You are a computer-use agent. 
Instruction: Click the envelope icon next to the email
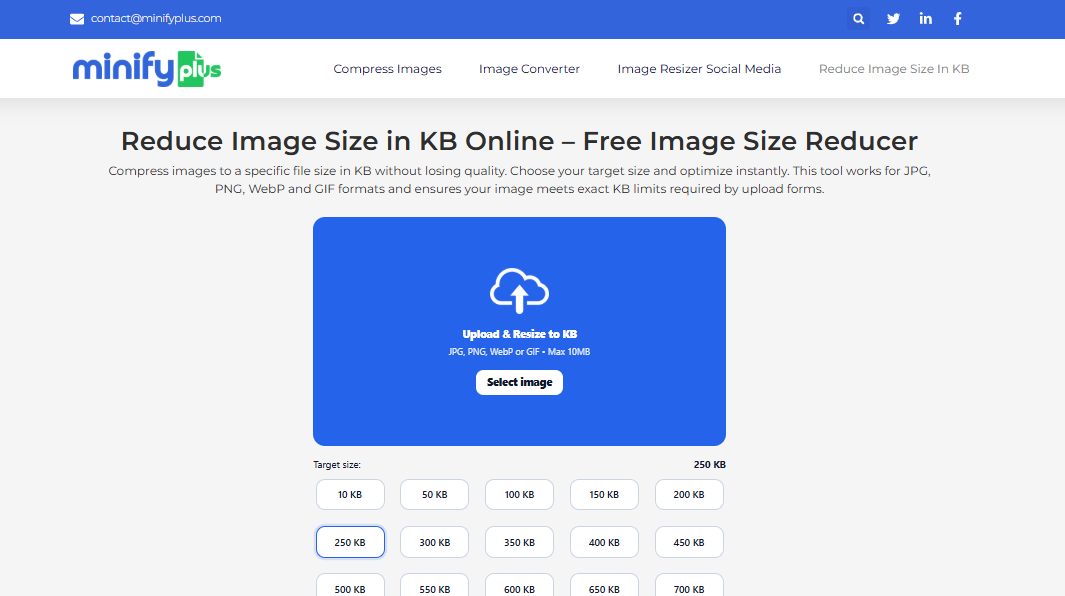[x=75, y=18]
